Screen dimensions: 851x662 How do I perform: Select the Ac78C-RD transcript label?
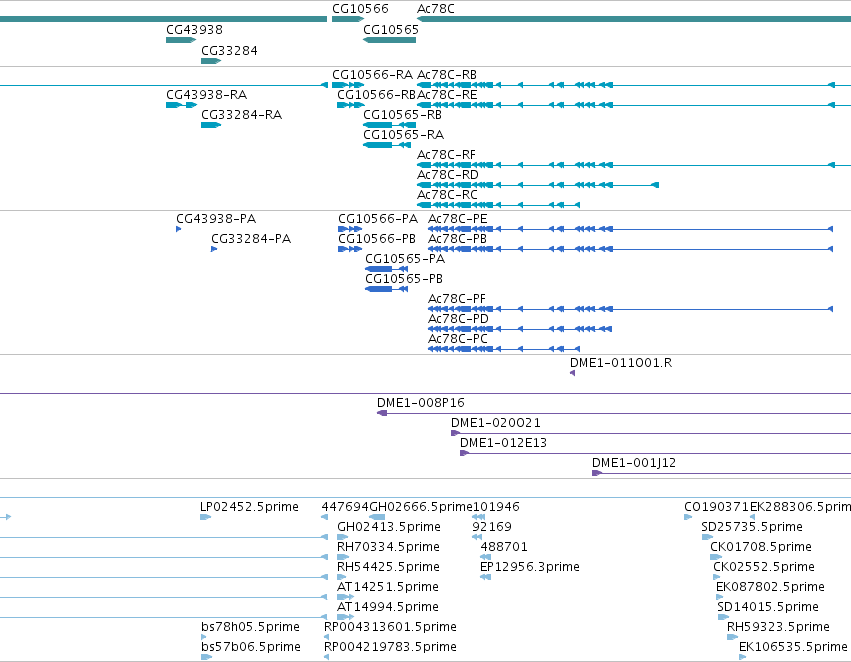pyautogui.click(x=448, y=174)
